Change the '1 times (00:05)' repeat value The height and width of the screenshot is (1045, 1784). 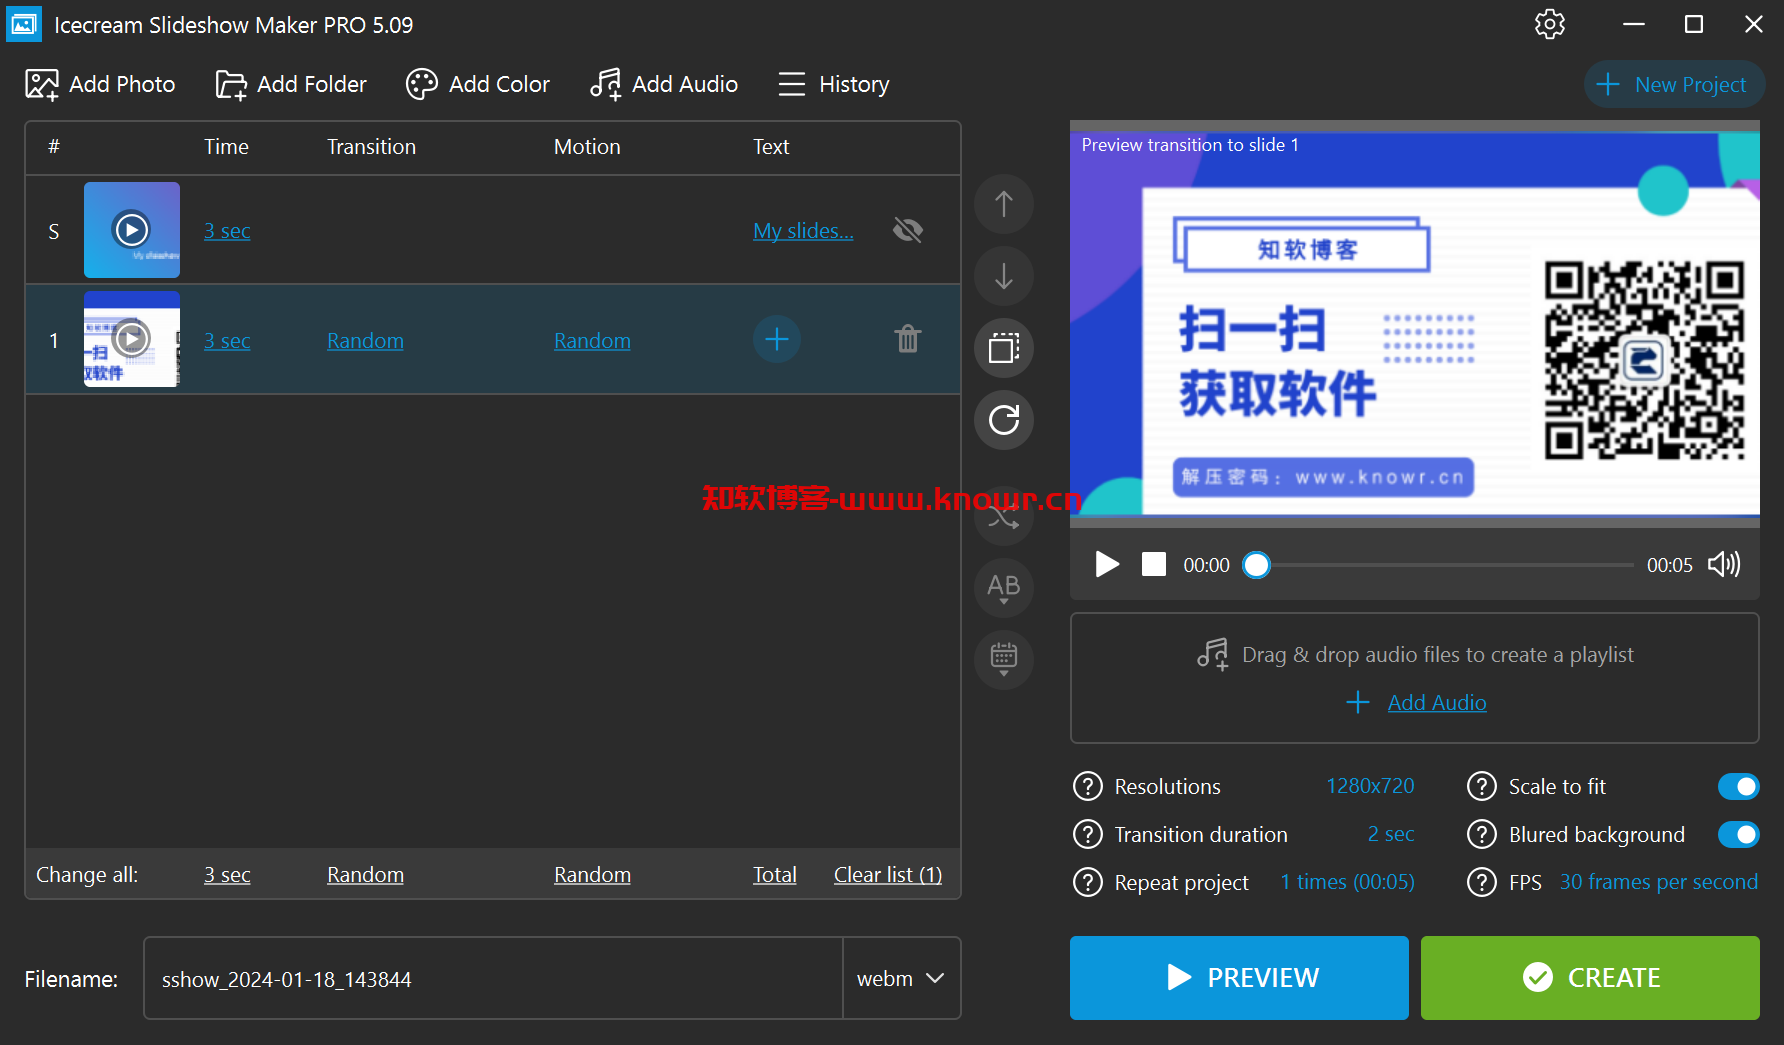(1348, 883)
